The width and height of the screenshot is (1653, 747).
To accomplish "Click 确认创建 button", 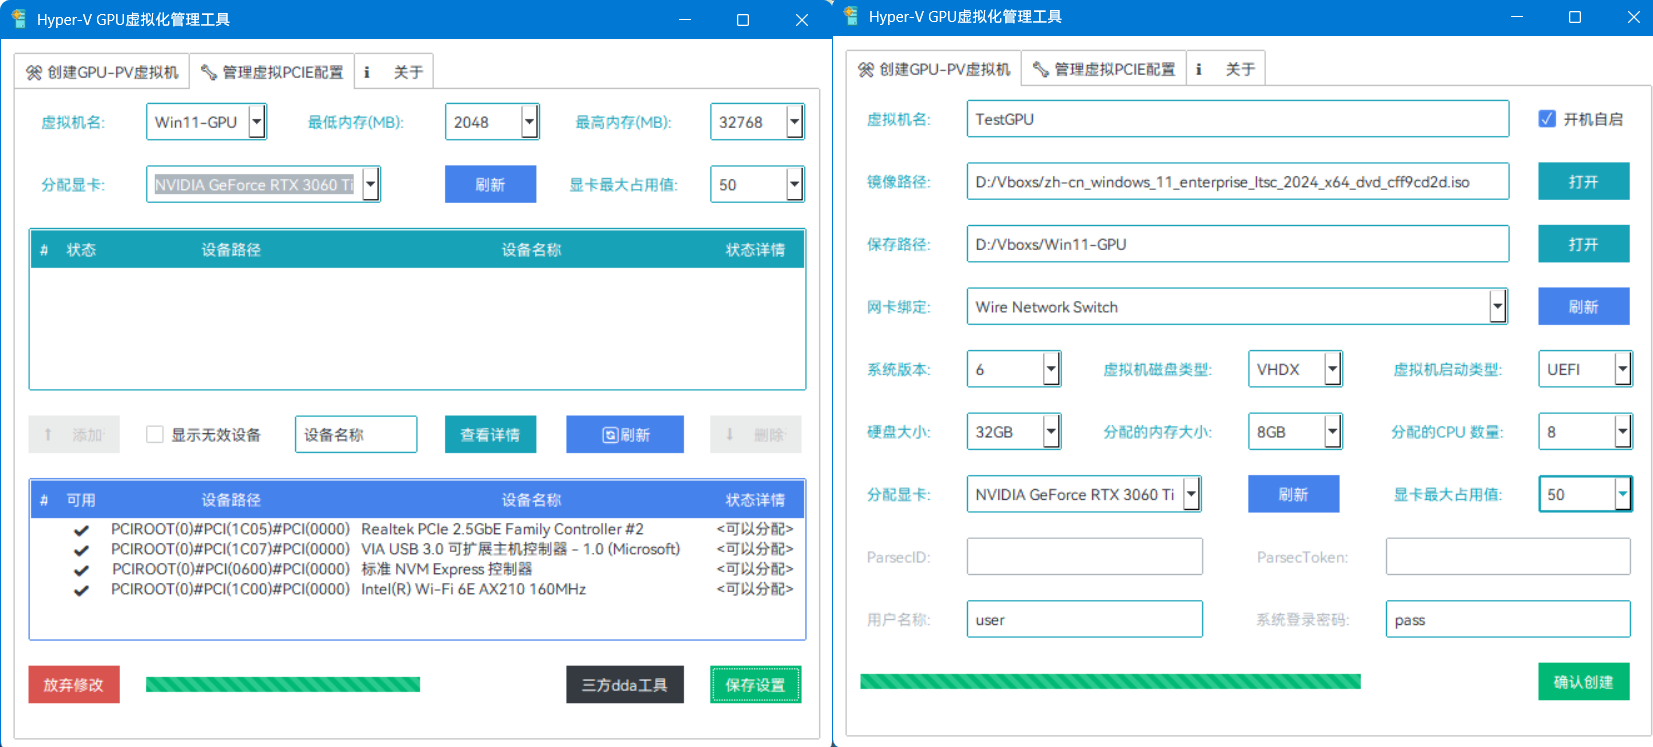I will [1584, 682].
